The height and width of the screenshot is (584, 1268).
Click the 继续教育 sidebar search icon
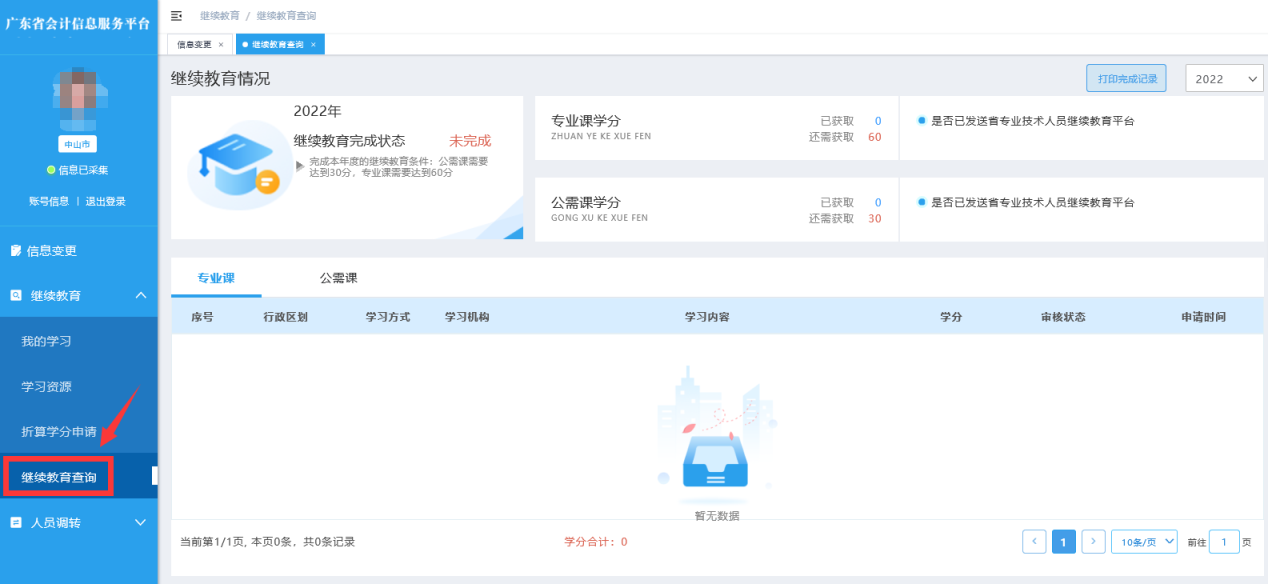[16, 296]
